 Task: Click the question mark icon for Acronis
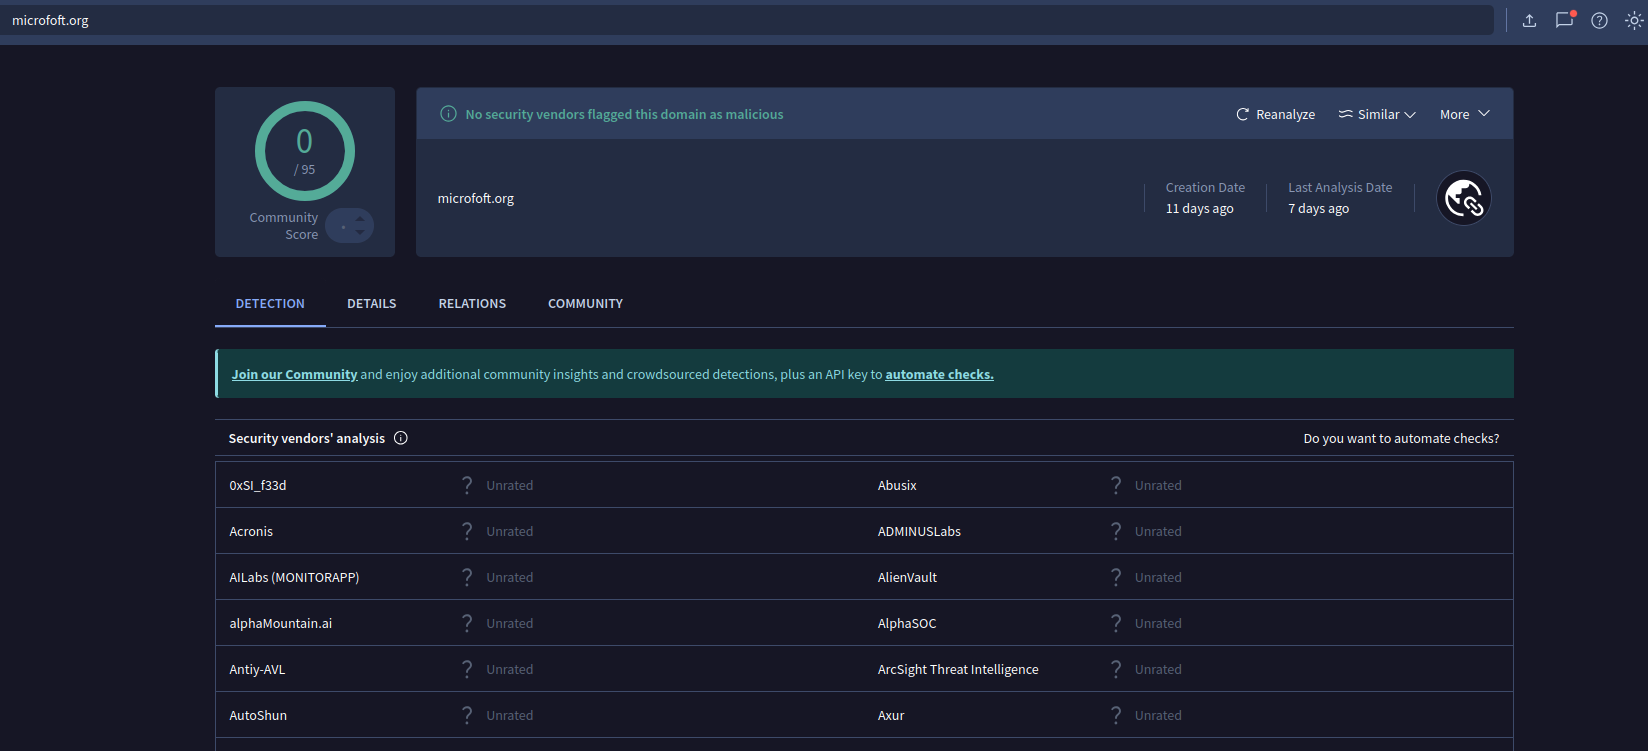(467, 531)
